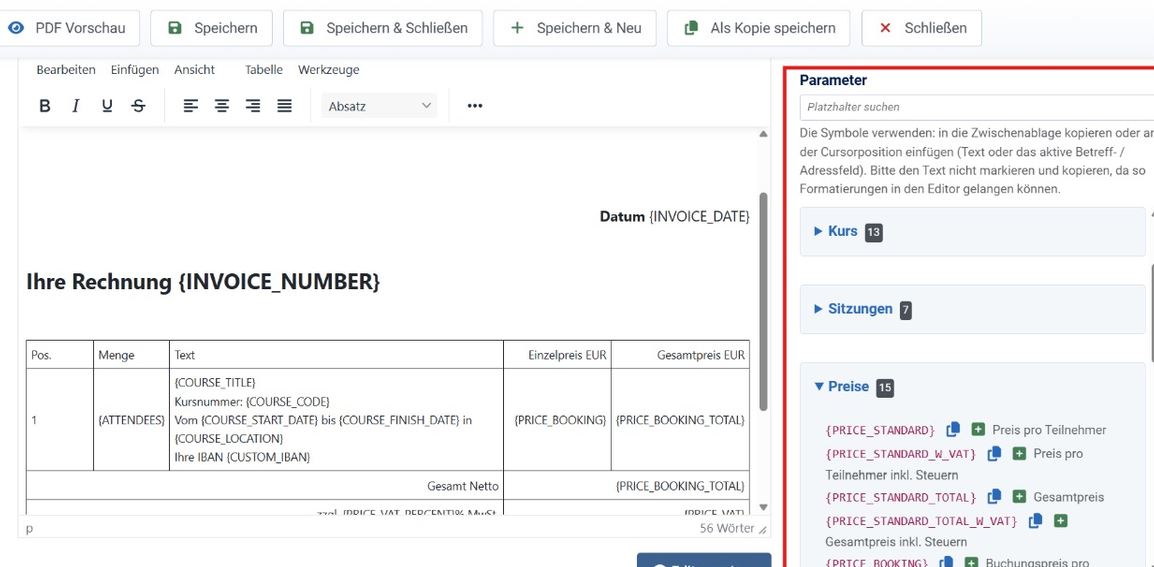Align text right
Image resolution: width=1154 pixels, height=567 pixels.
(x=253, y=106)
